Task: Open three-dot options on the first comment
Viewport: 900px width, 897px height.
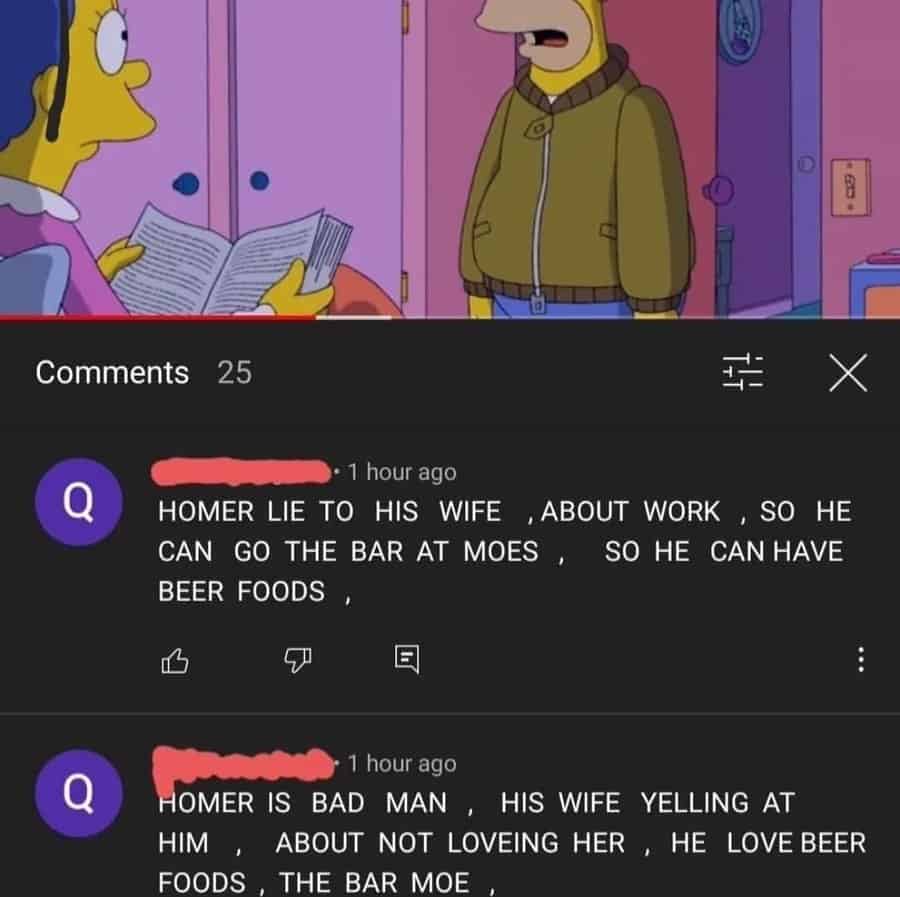Action: point(860,659)
